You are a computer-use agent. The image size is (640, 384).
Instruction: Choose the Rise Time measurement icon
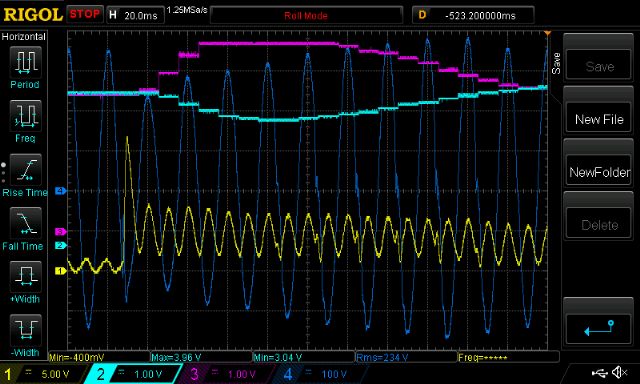click(x=25, y=170)
